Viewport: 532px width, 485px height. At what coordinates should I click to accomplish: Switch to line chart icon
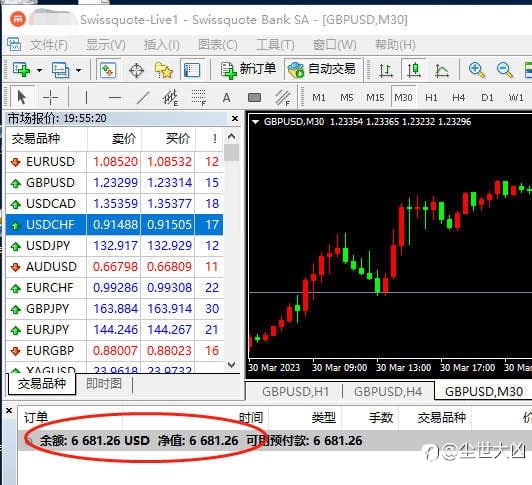tap(442, 71)
